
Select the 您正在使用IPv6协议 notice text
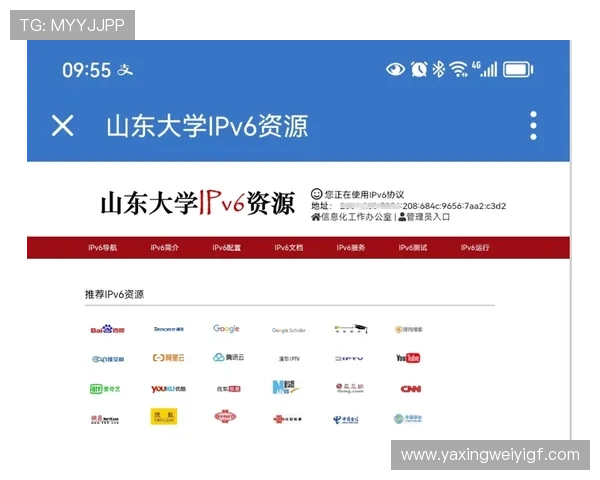click(x=364, y=194)
